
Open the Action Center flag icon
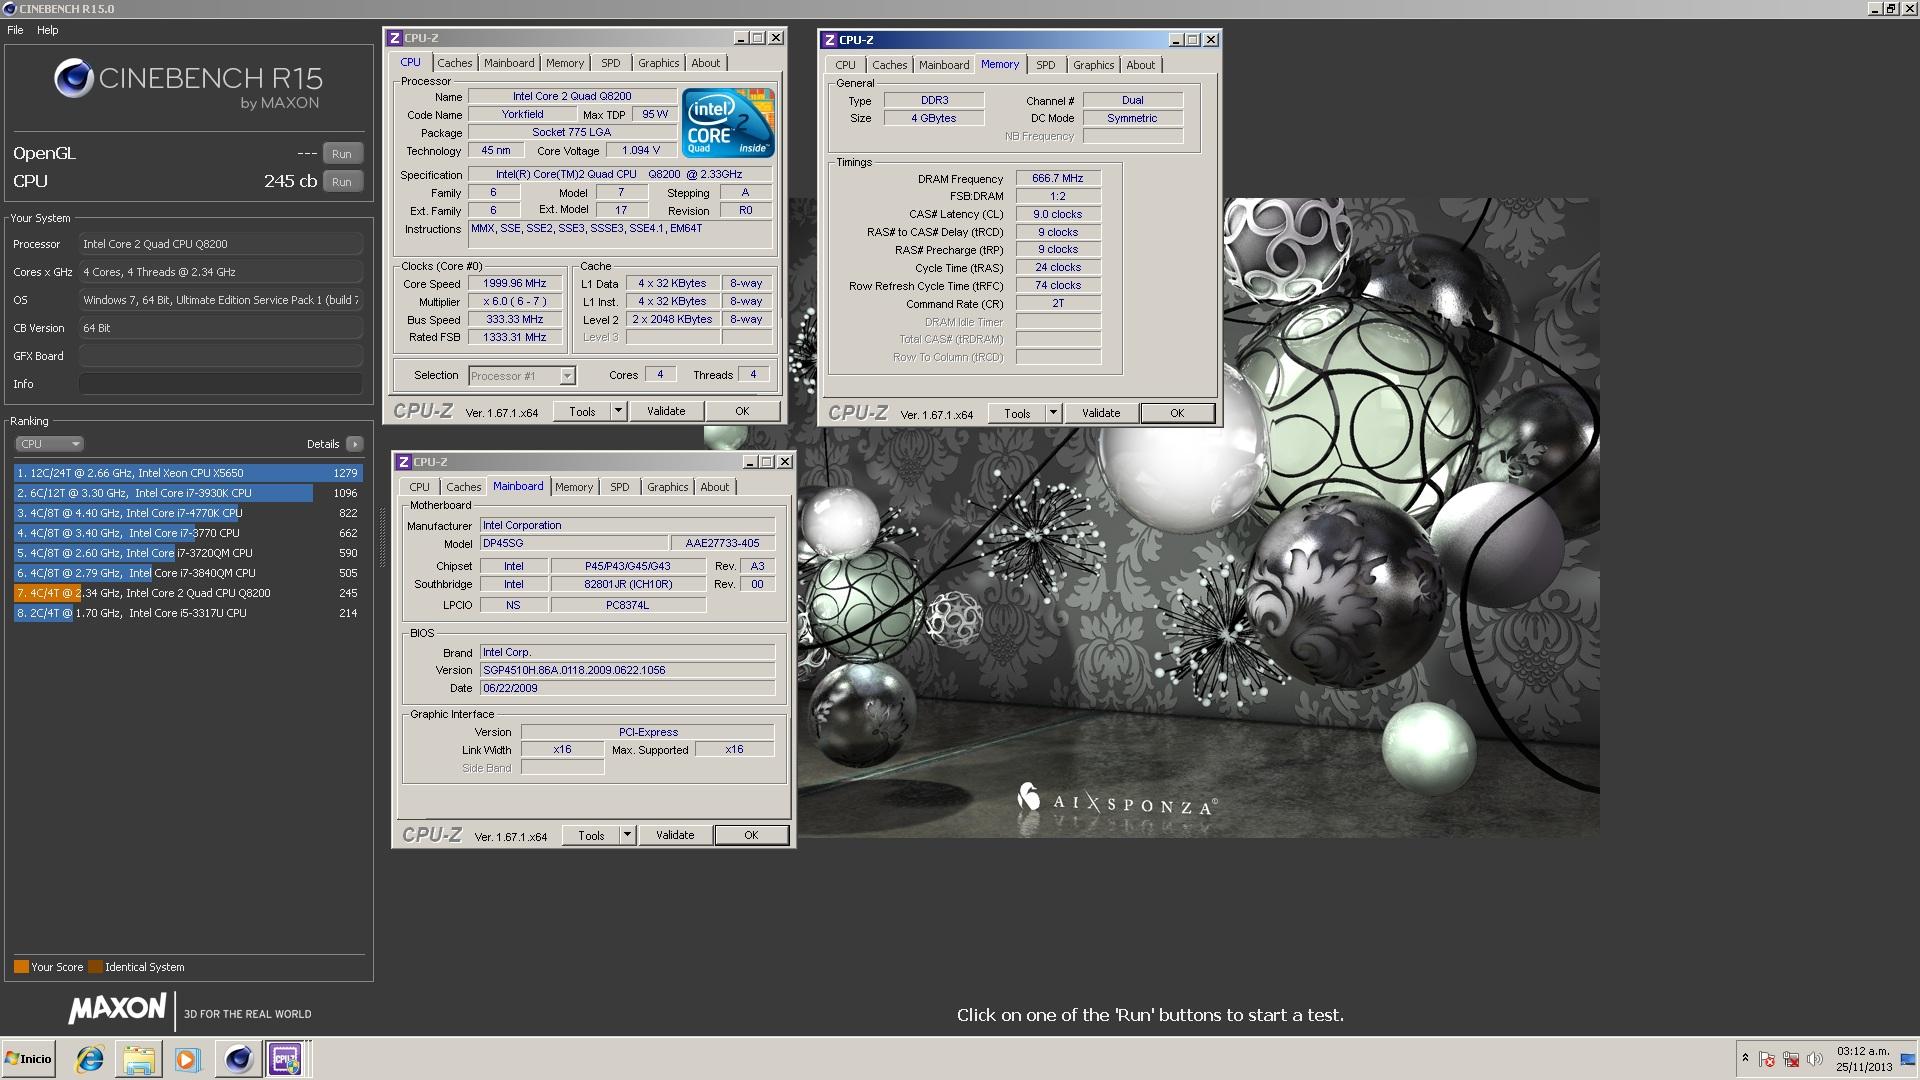pos(1767,1059)
